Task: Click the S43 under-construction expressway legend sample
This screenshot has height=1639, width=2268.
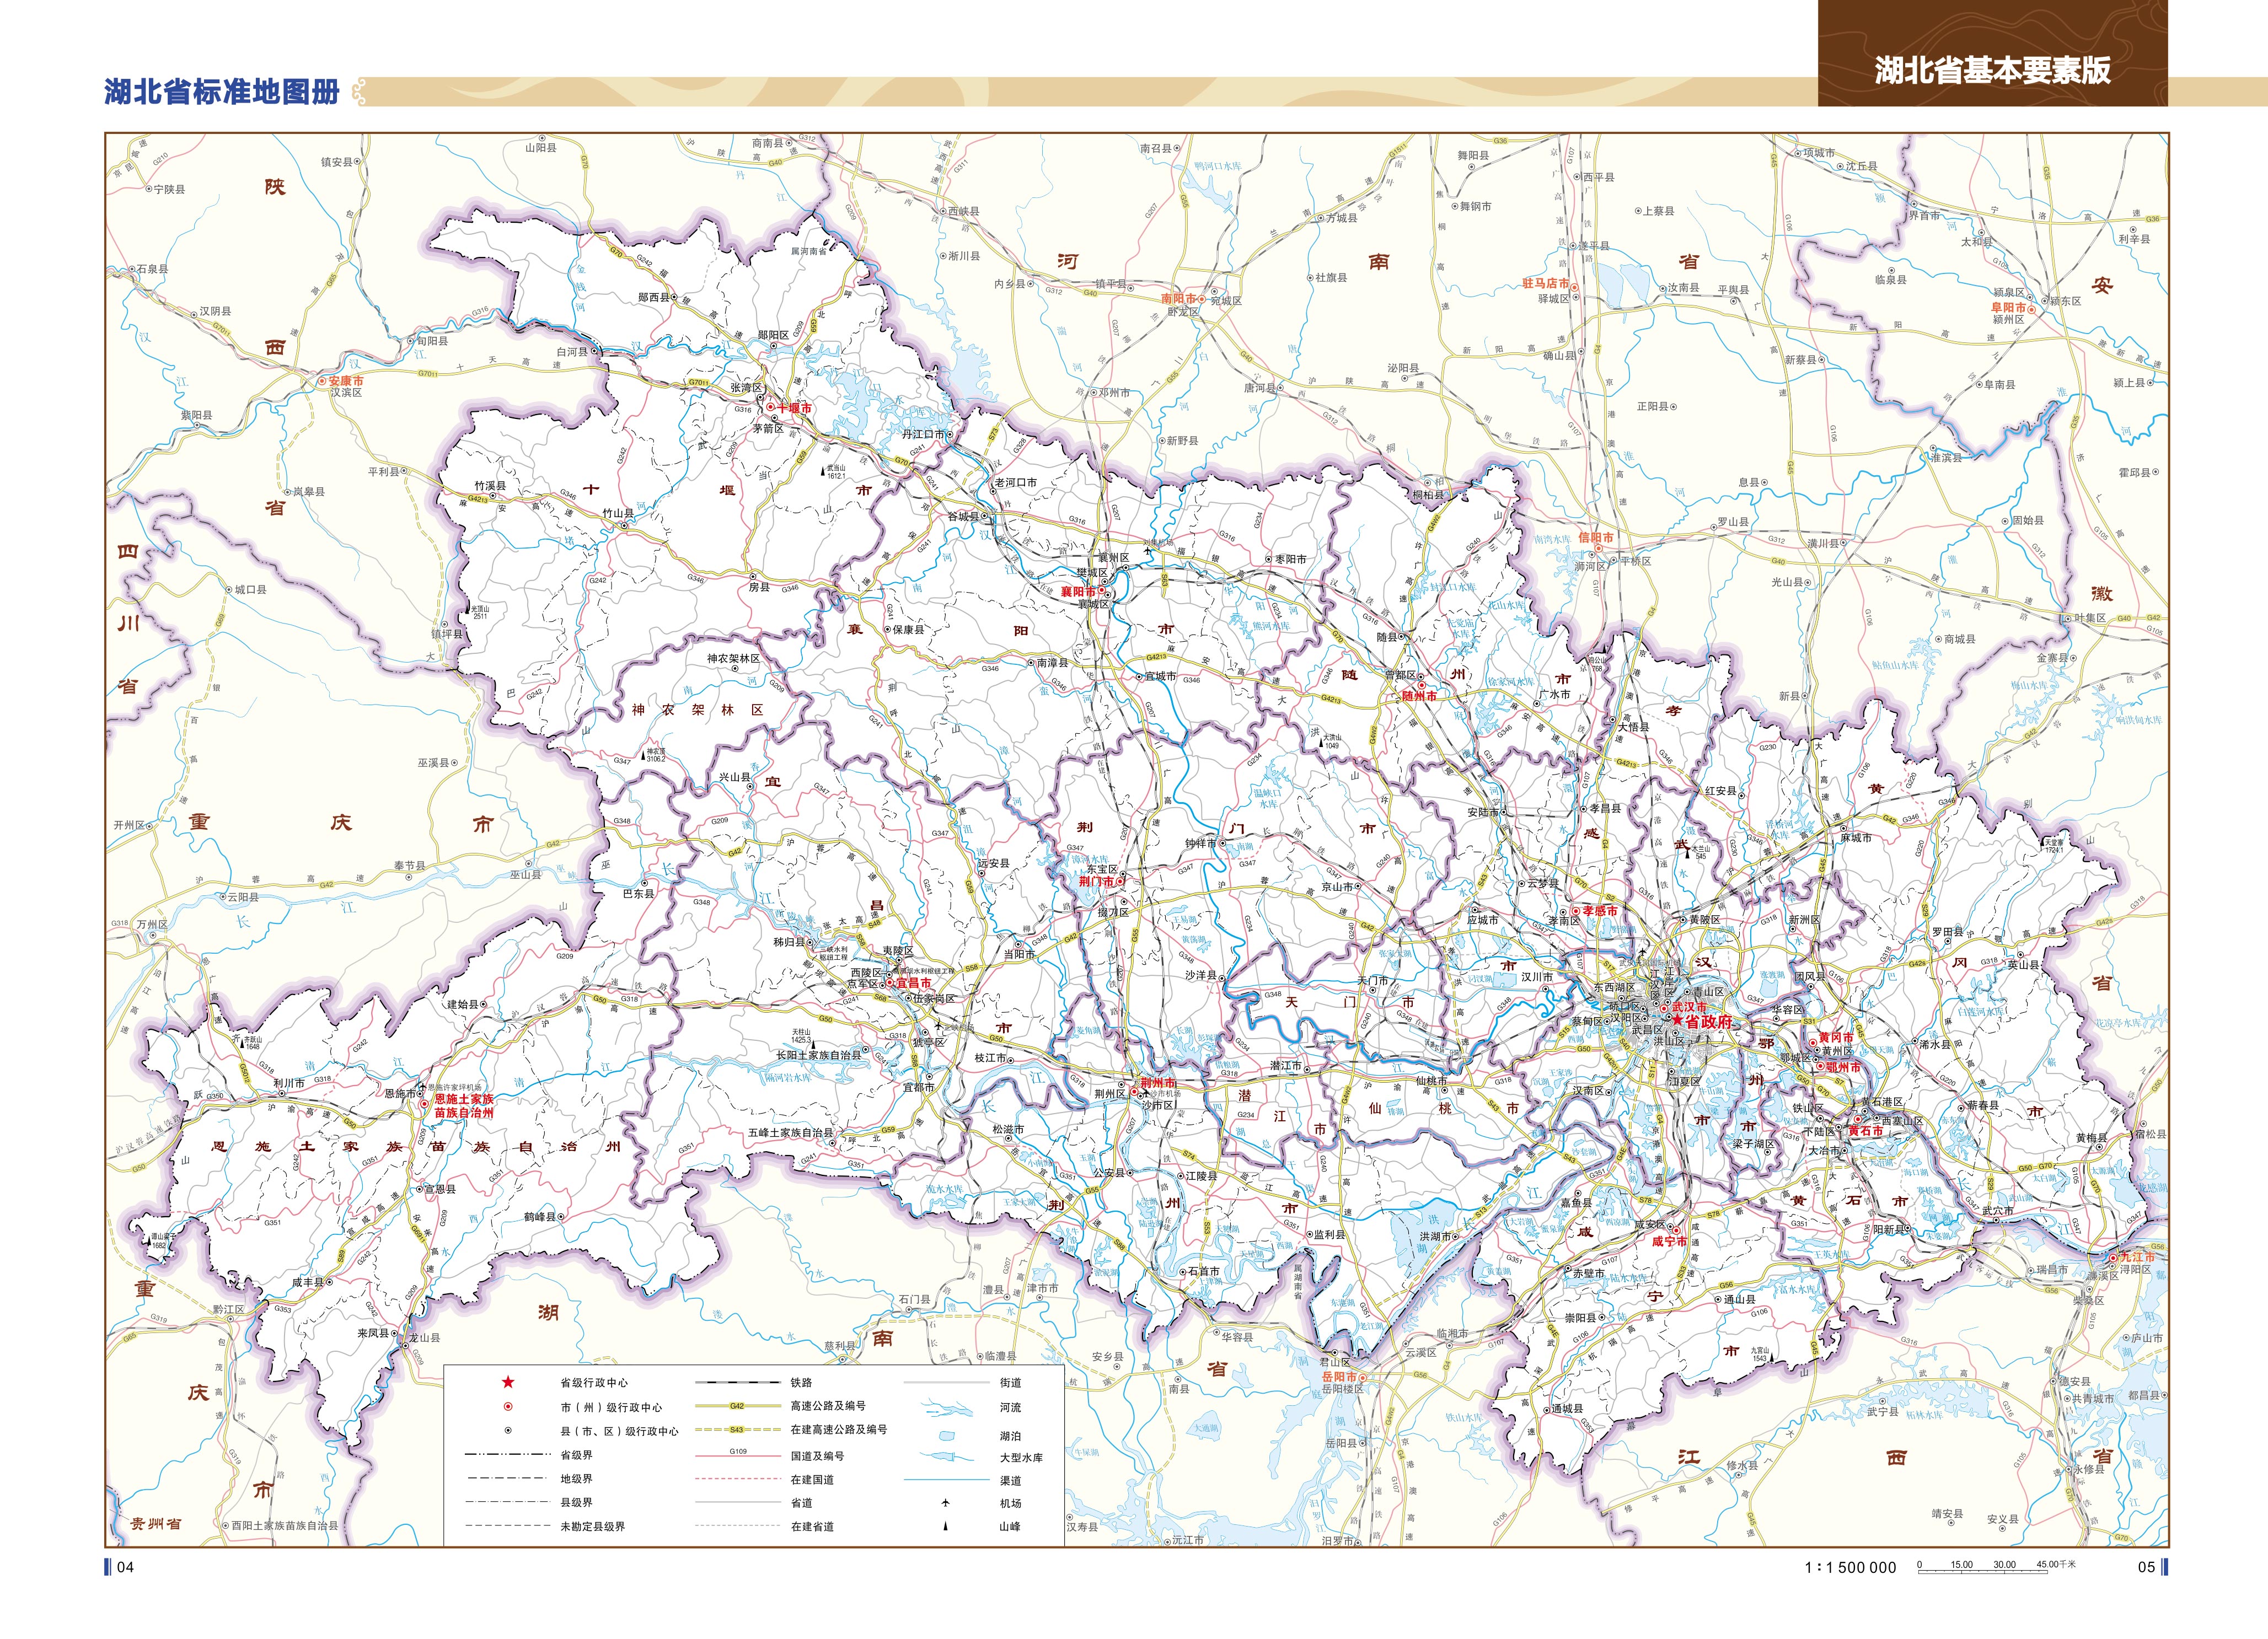Action: tap(737, 1430)
